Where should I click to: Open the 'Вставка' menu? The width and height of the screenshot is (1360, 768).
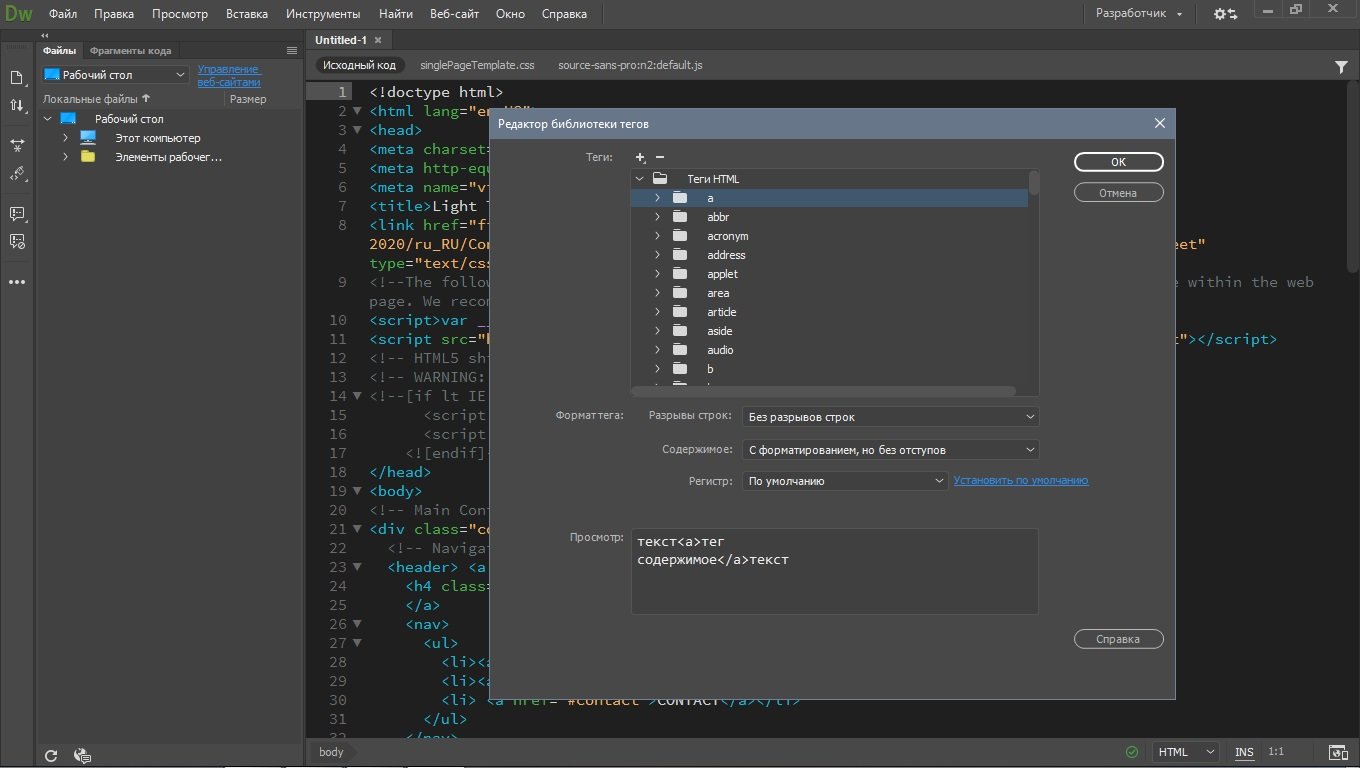point(247,14)
